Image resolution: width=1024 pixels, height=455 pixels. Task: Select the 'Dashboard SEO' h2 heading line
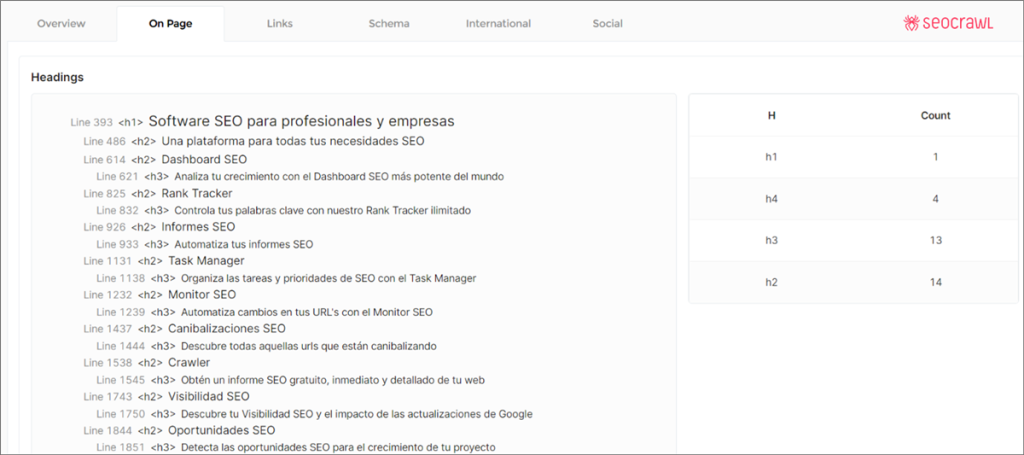(x=204, y=159)
